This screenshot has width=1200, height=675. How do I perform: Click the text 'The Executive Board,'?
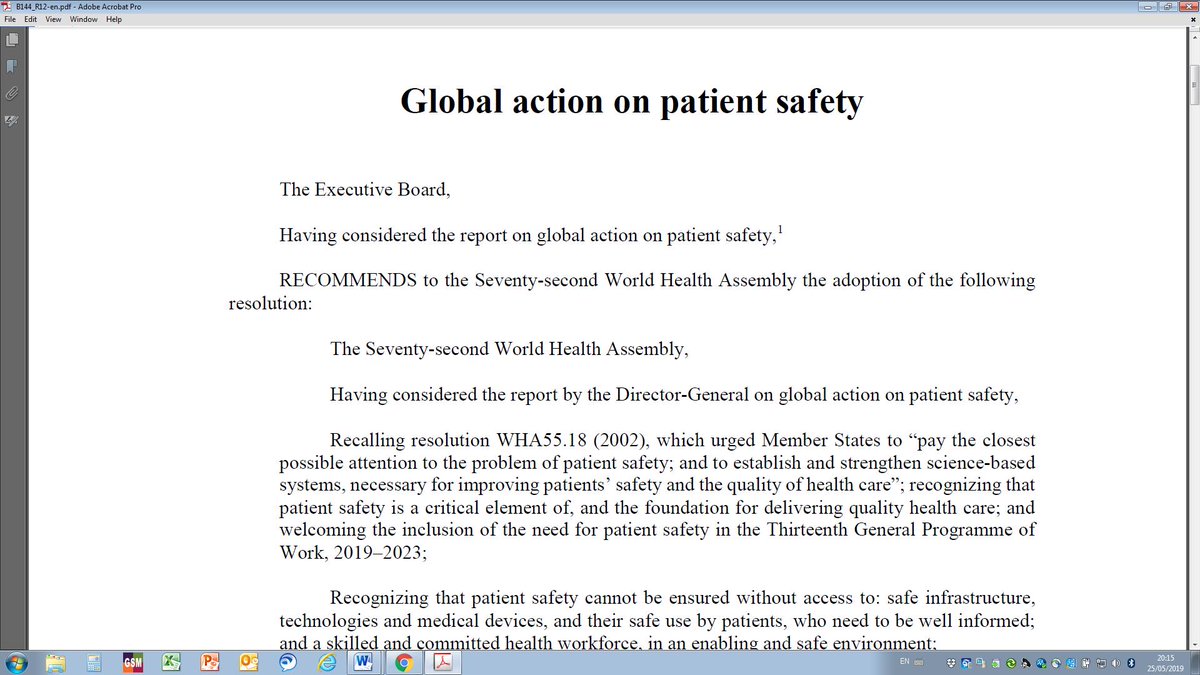pos(364,189)
